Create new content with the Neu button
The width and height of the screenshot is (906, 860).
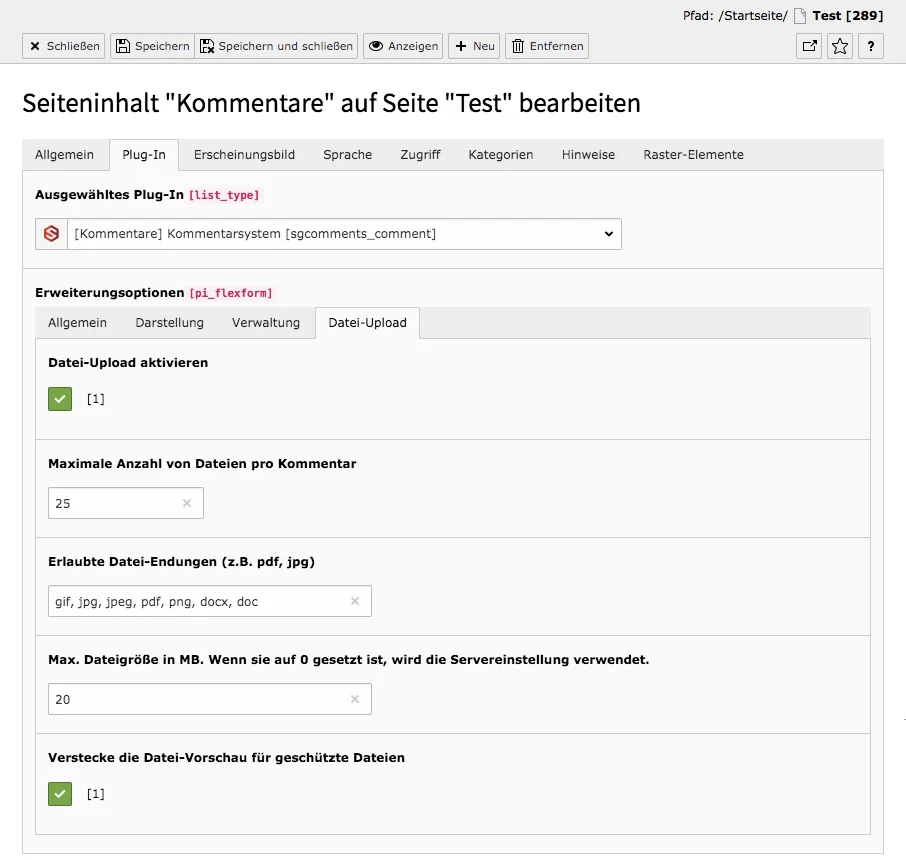click(474, 46)
